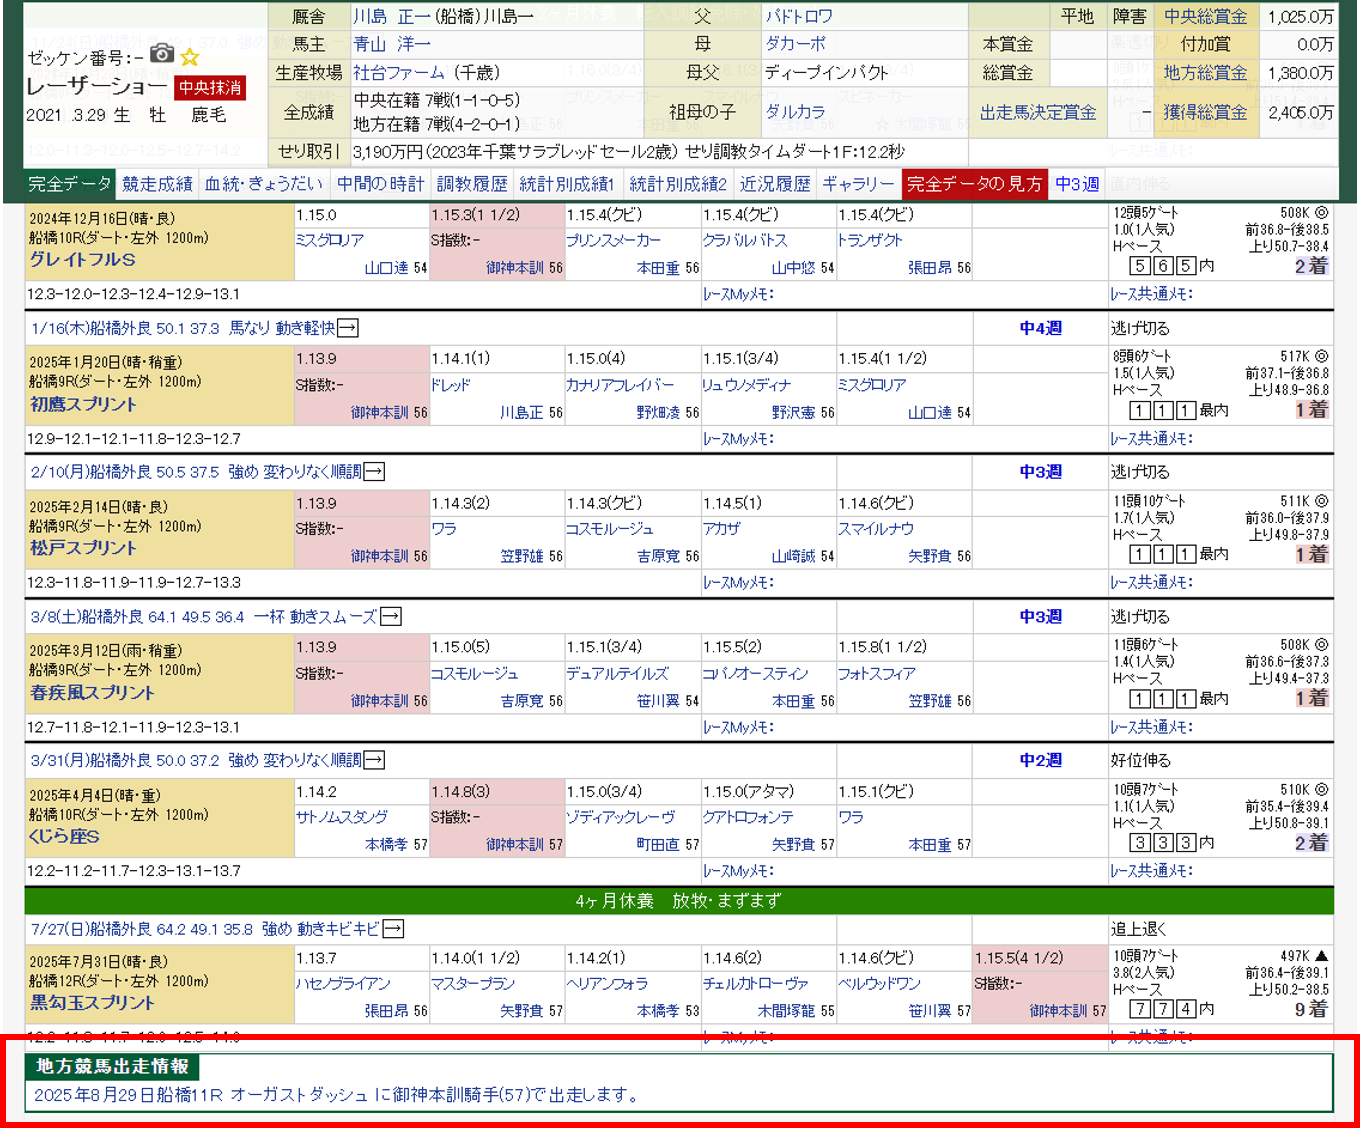The image size is (1360, 1128).
Task: Click the ◎ mark in グレイトフルS row
Action: point(1321,213)
